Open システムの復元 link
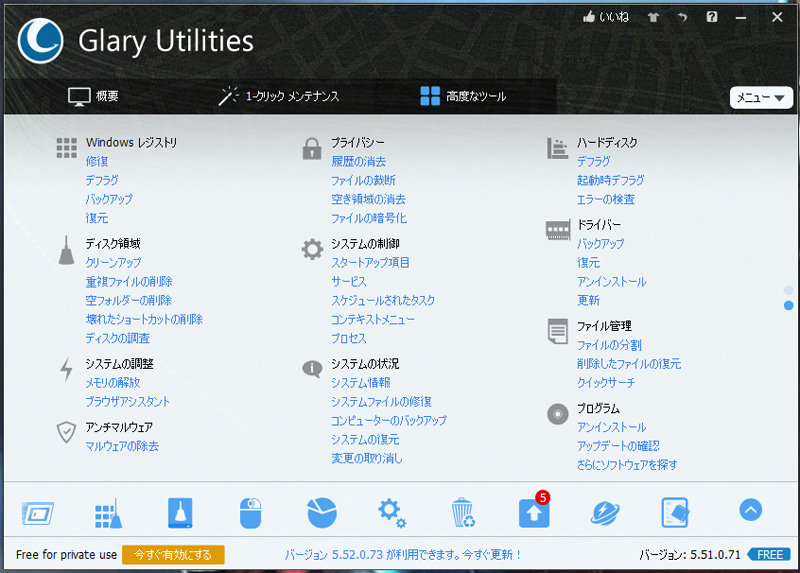Screen dimensions: 800x573 pos(365,439)
